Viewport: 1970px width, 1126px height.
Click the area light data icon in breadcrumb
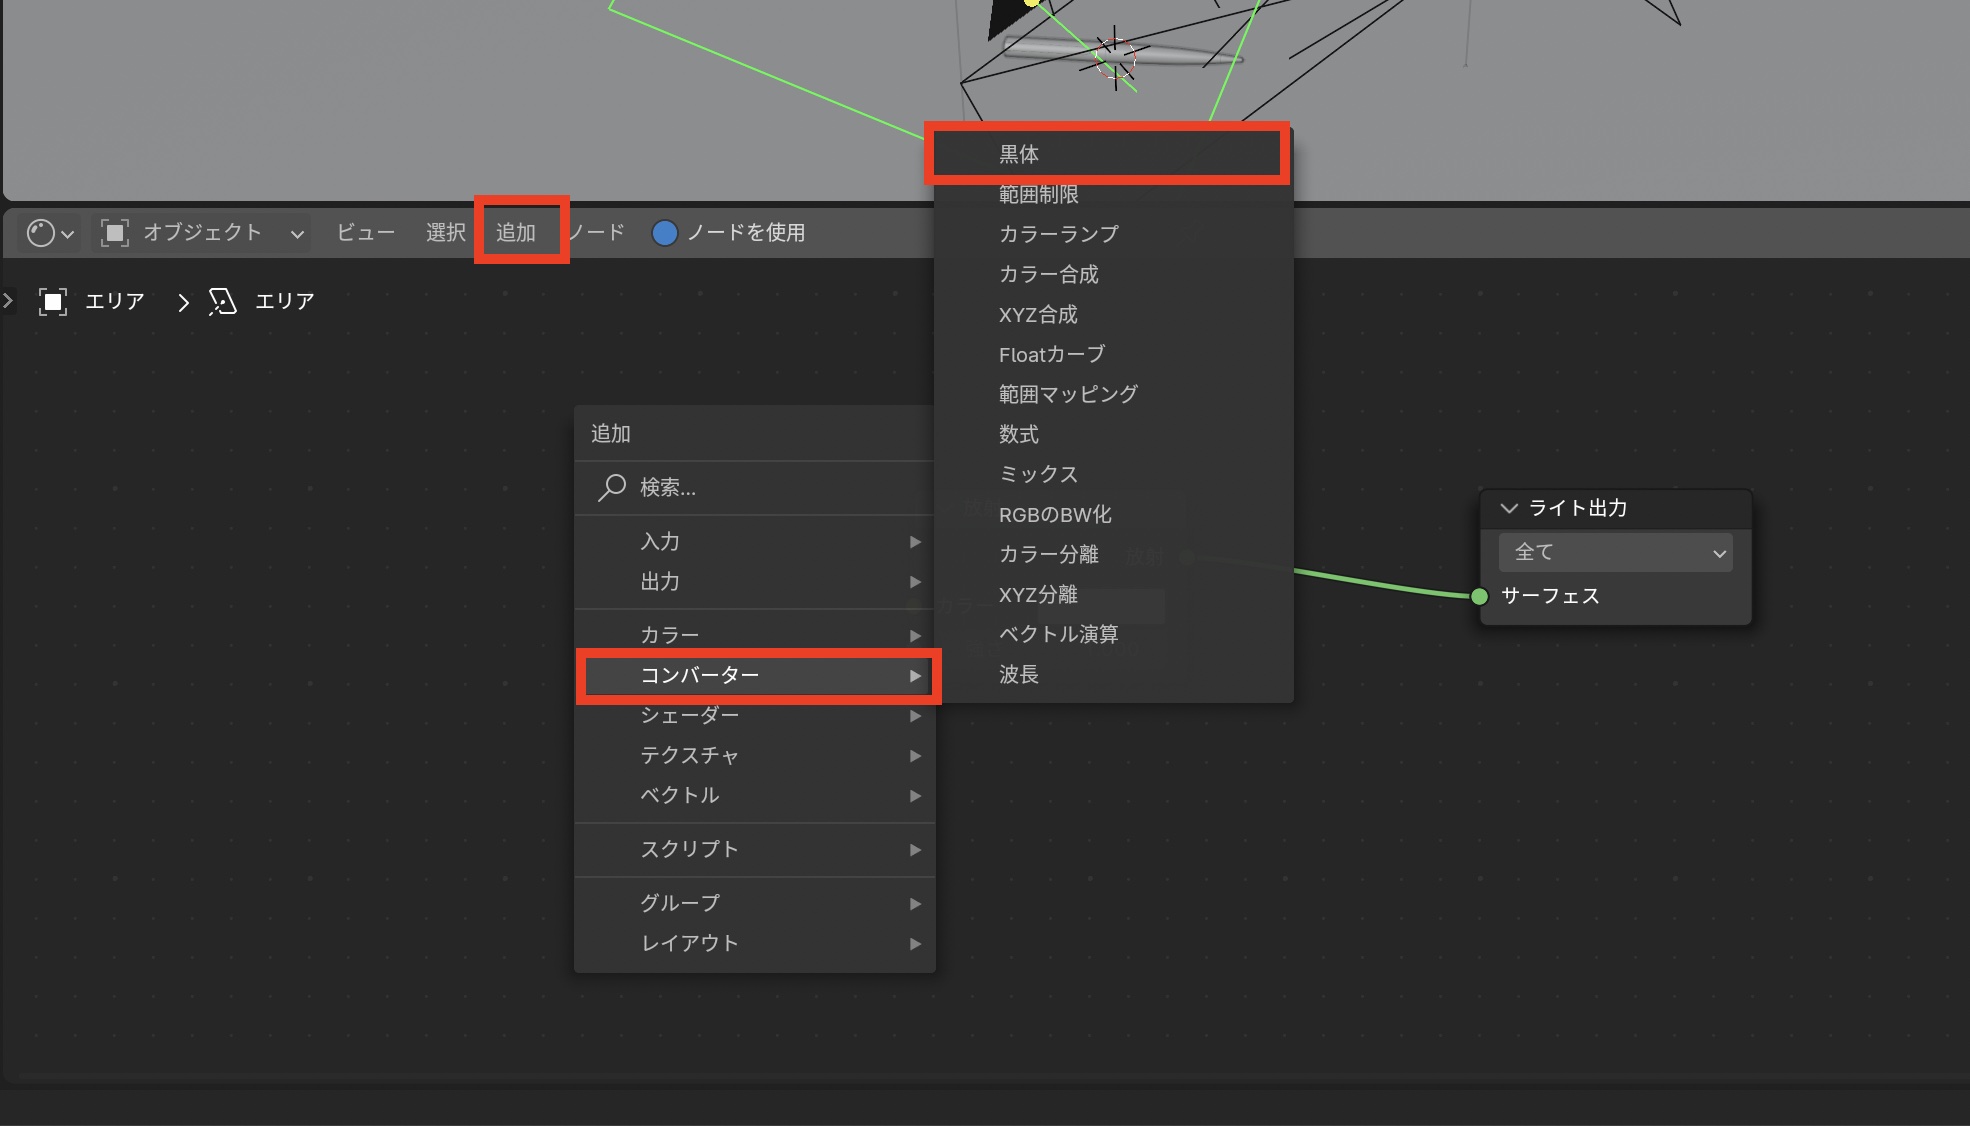pyautogui.click(x=222, y=301)
